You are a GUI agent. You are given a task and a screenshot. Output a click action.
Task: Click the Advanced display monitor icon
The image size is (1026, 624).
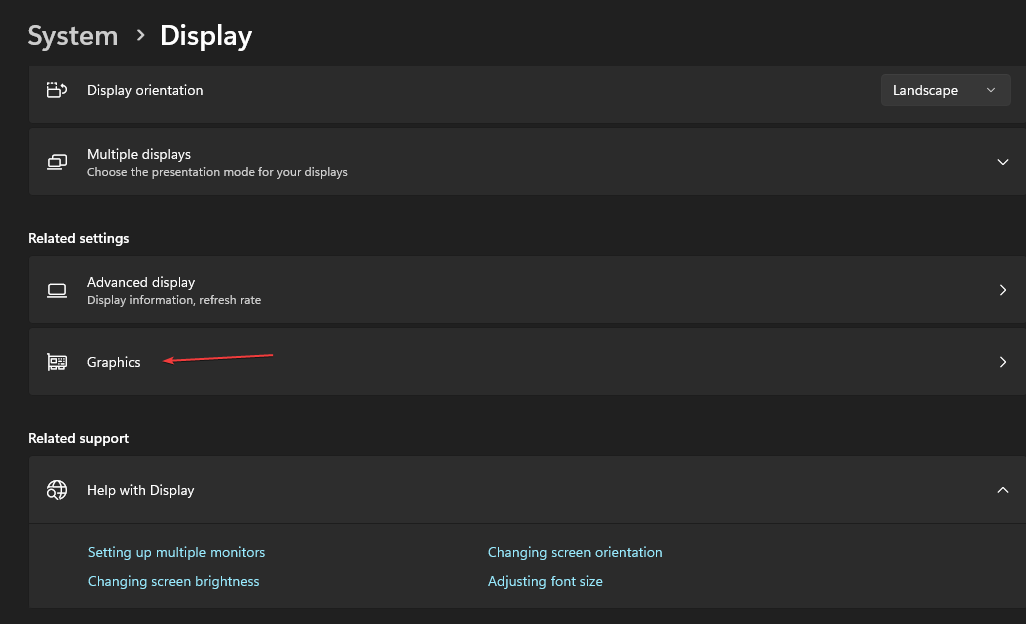coord(57,290)
